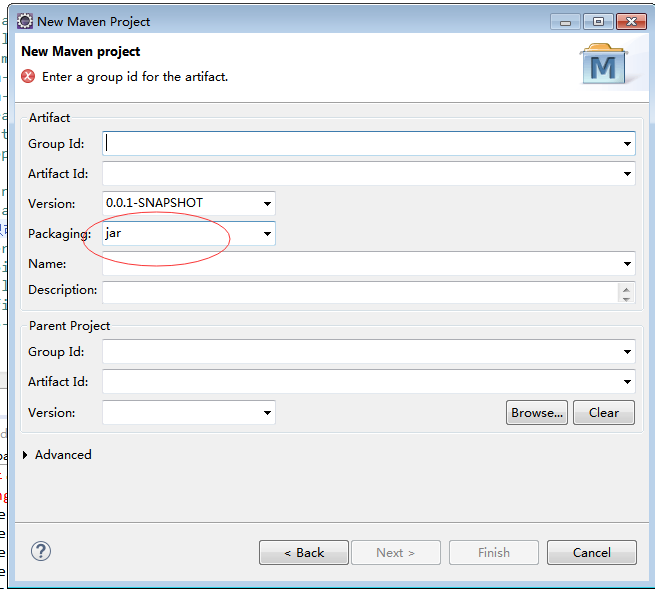Click the 'Description:' label
This screenshot has width=655, height=589.
(63, 289)
